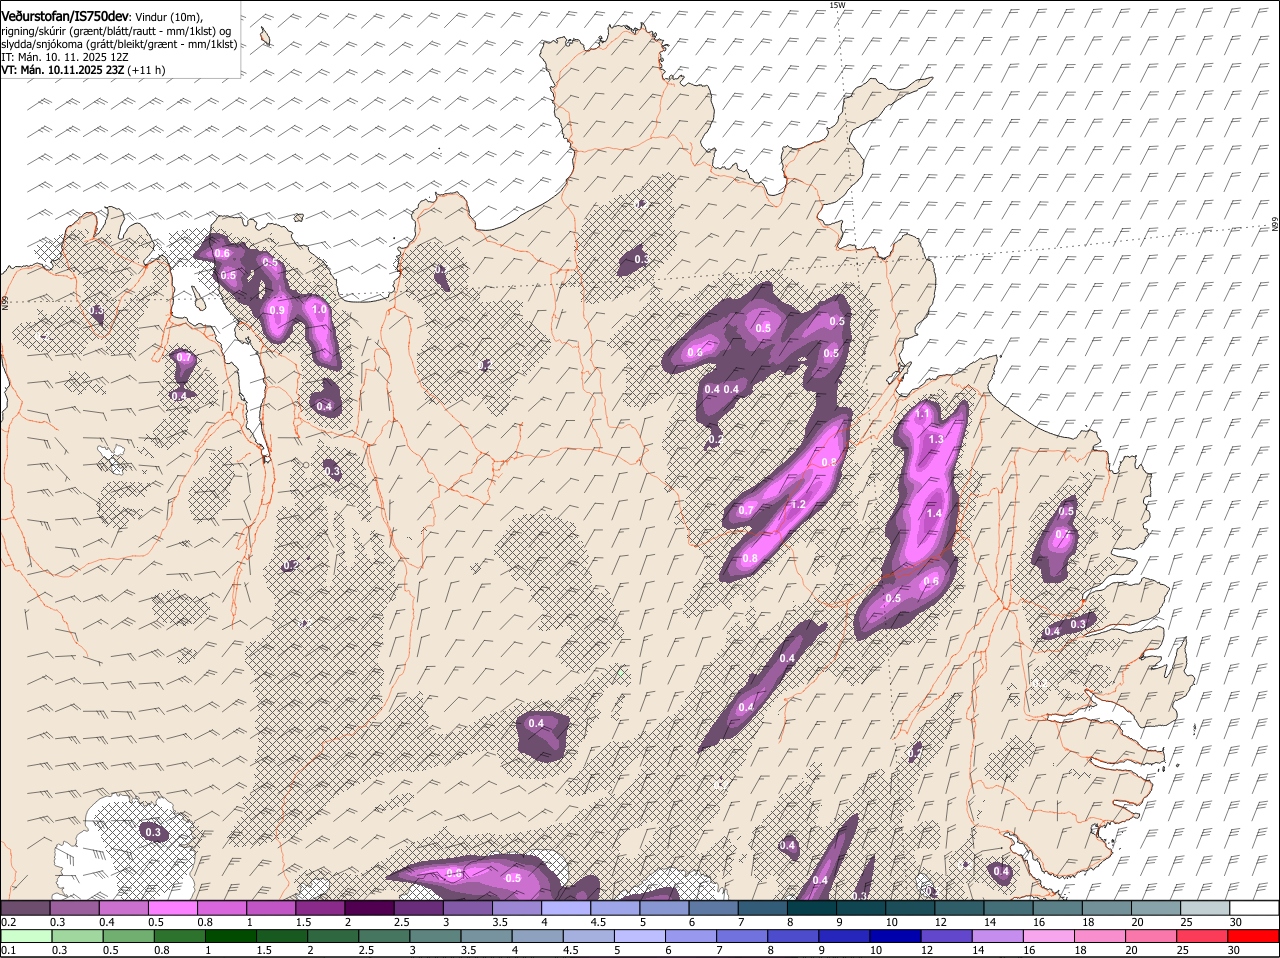Select the snow legend swatch between 6 and 7
The width and height of the screenshot is (1280, 958).
pos(713,908)
